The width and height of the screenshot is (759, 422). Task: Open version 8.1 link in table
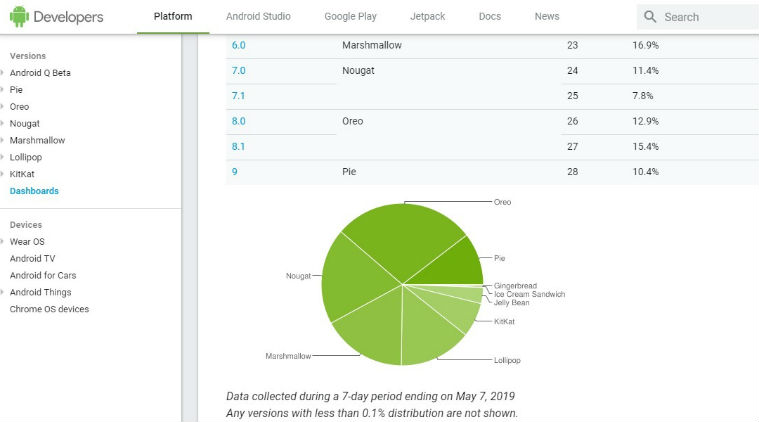pos(238,146)
